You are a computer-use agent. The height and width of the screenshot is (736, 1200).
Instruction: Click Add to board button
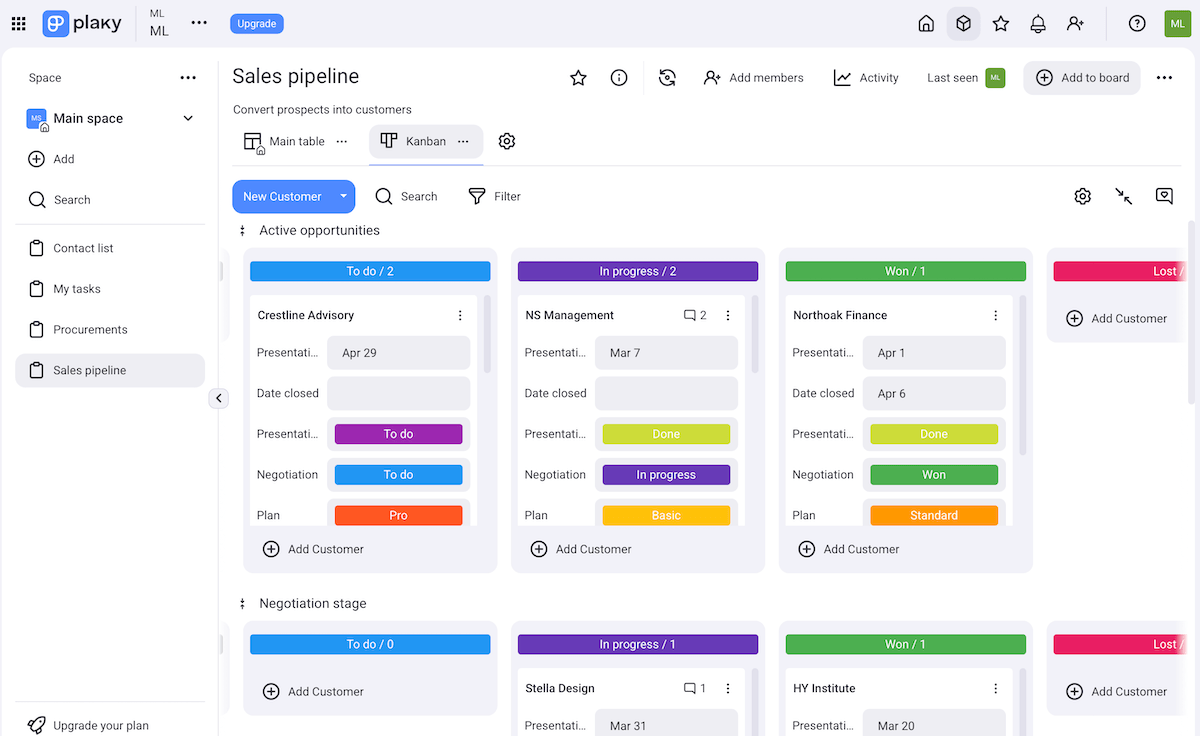[x=1082, y=78]
